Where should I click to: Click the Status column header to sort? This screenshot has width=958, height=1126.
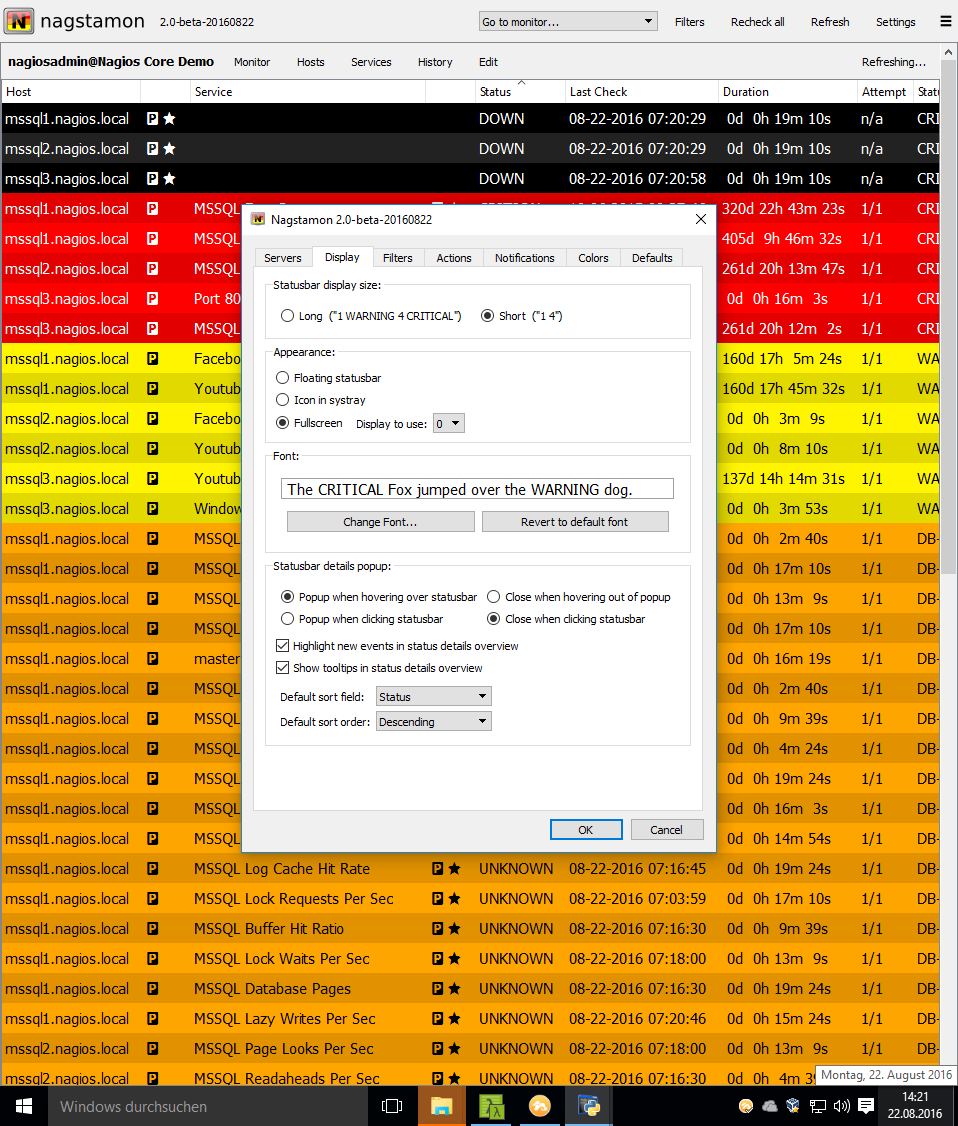click(496, 92)
